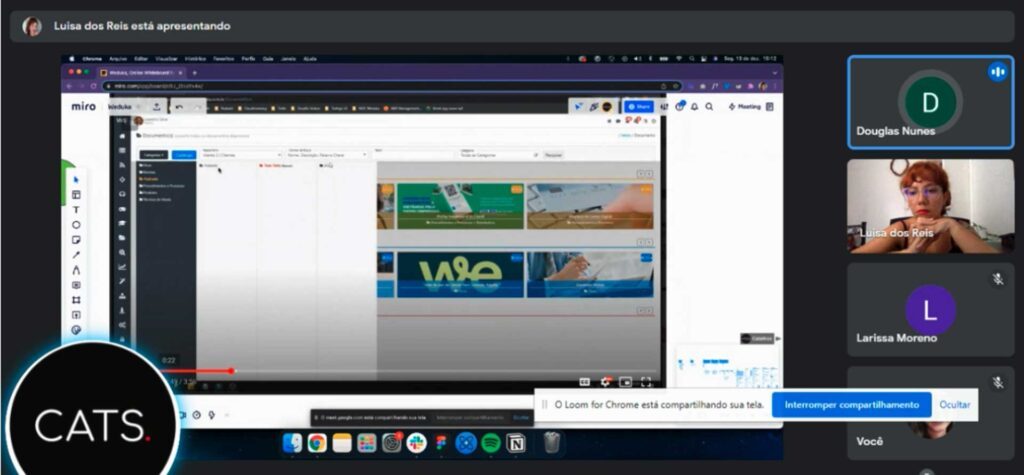Open the Meeting panel in Miro
This screenshot has height=475, width=1024.
pos(745,106)
